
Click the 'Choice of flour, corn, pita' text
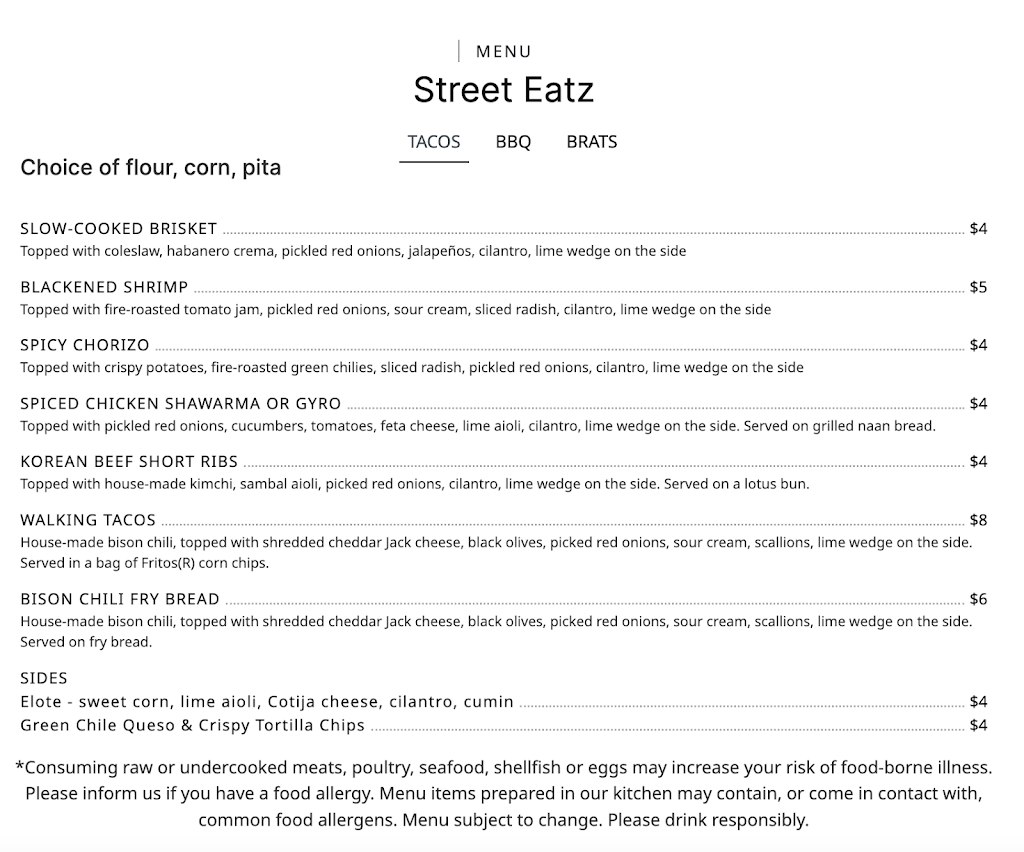coord(150,167)
